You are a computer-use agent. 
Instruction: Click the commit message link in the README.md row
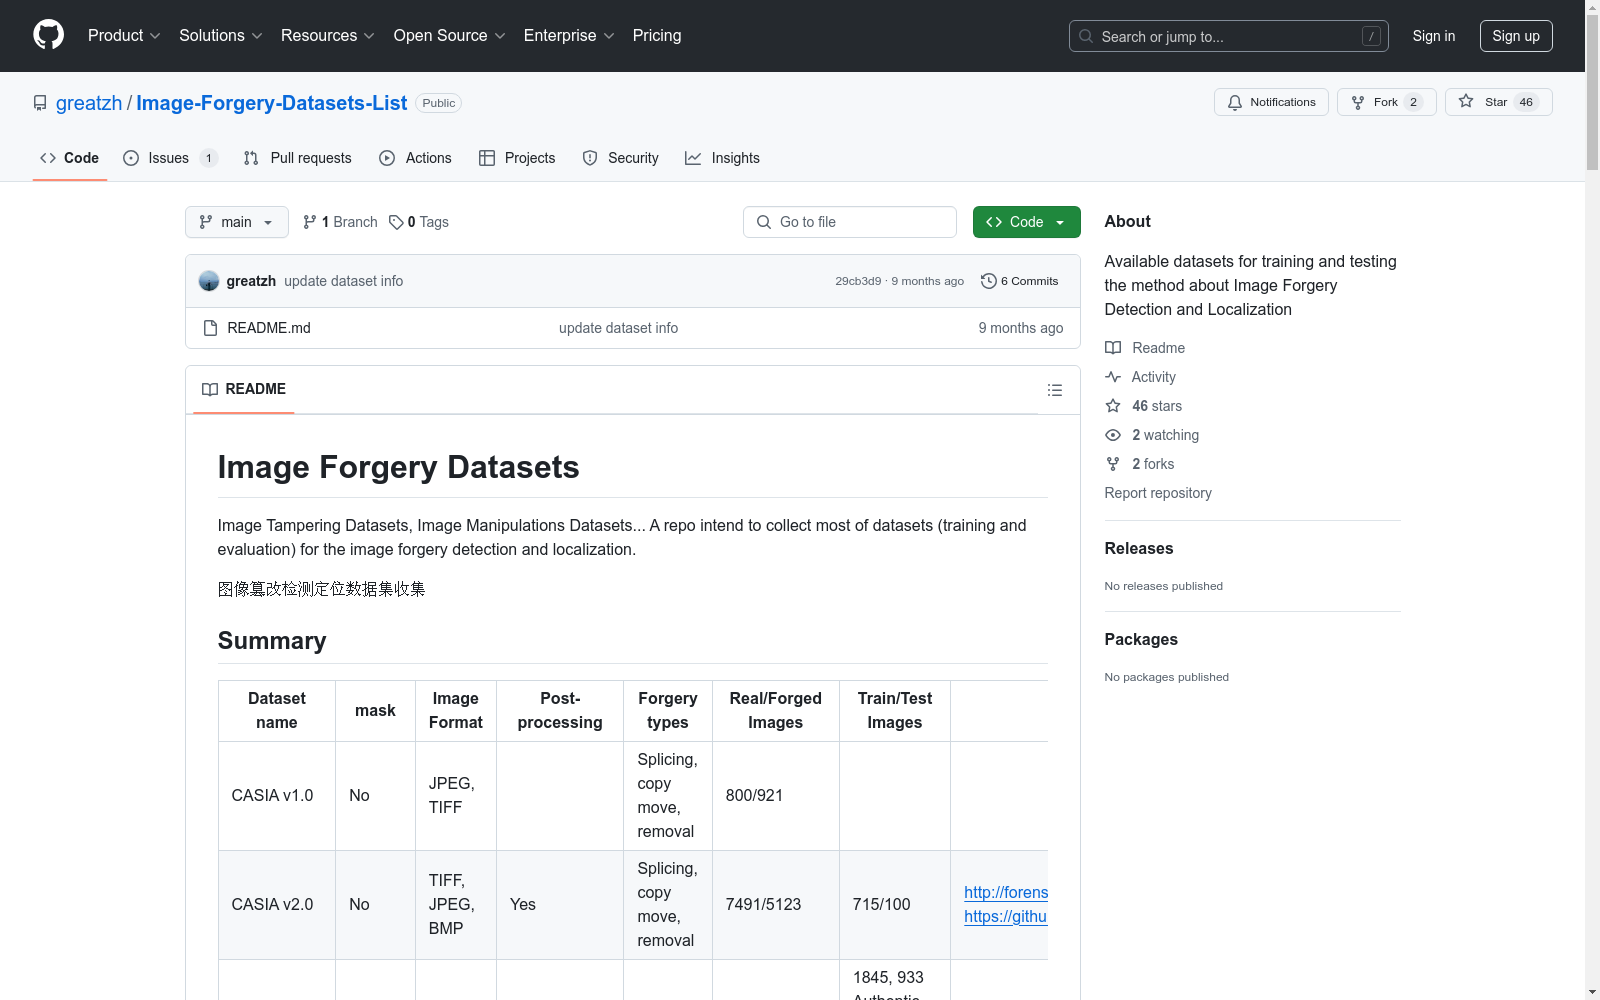pos(618,328)
